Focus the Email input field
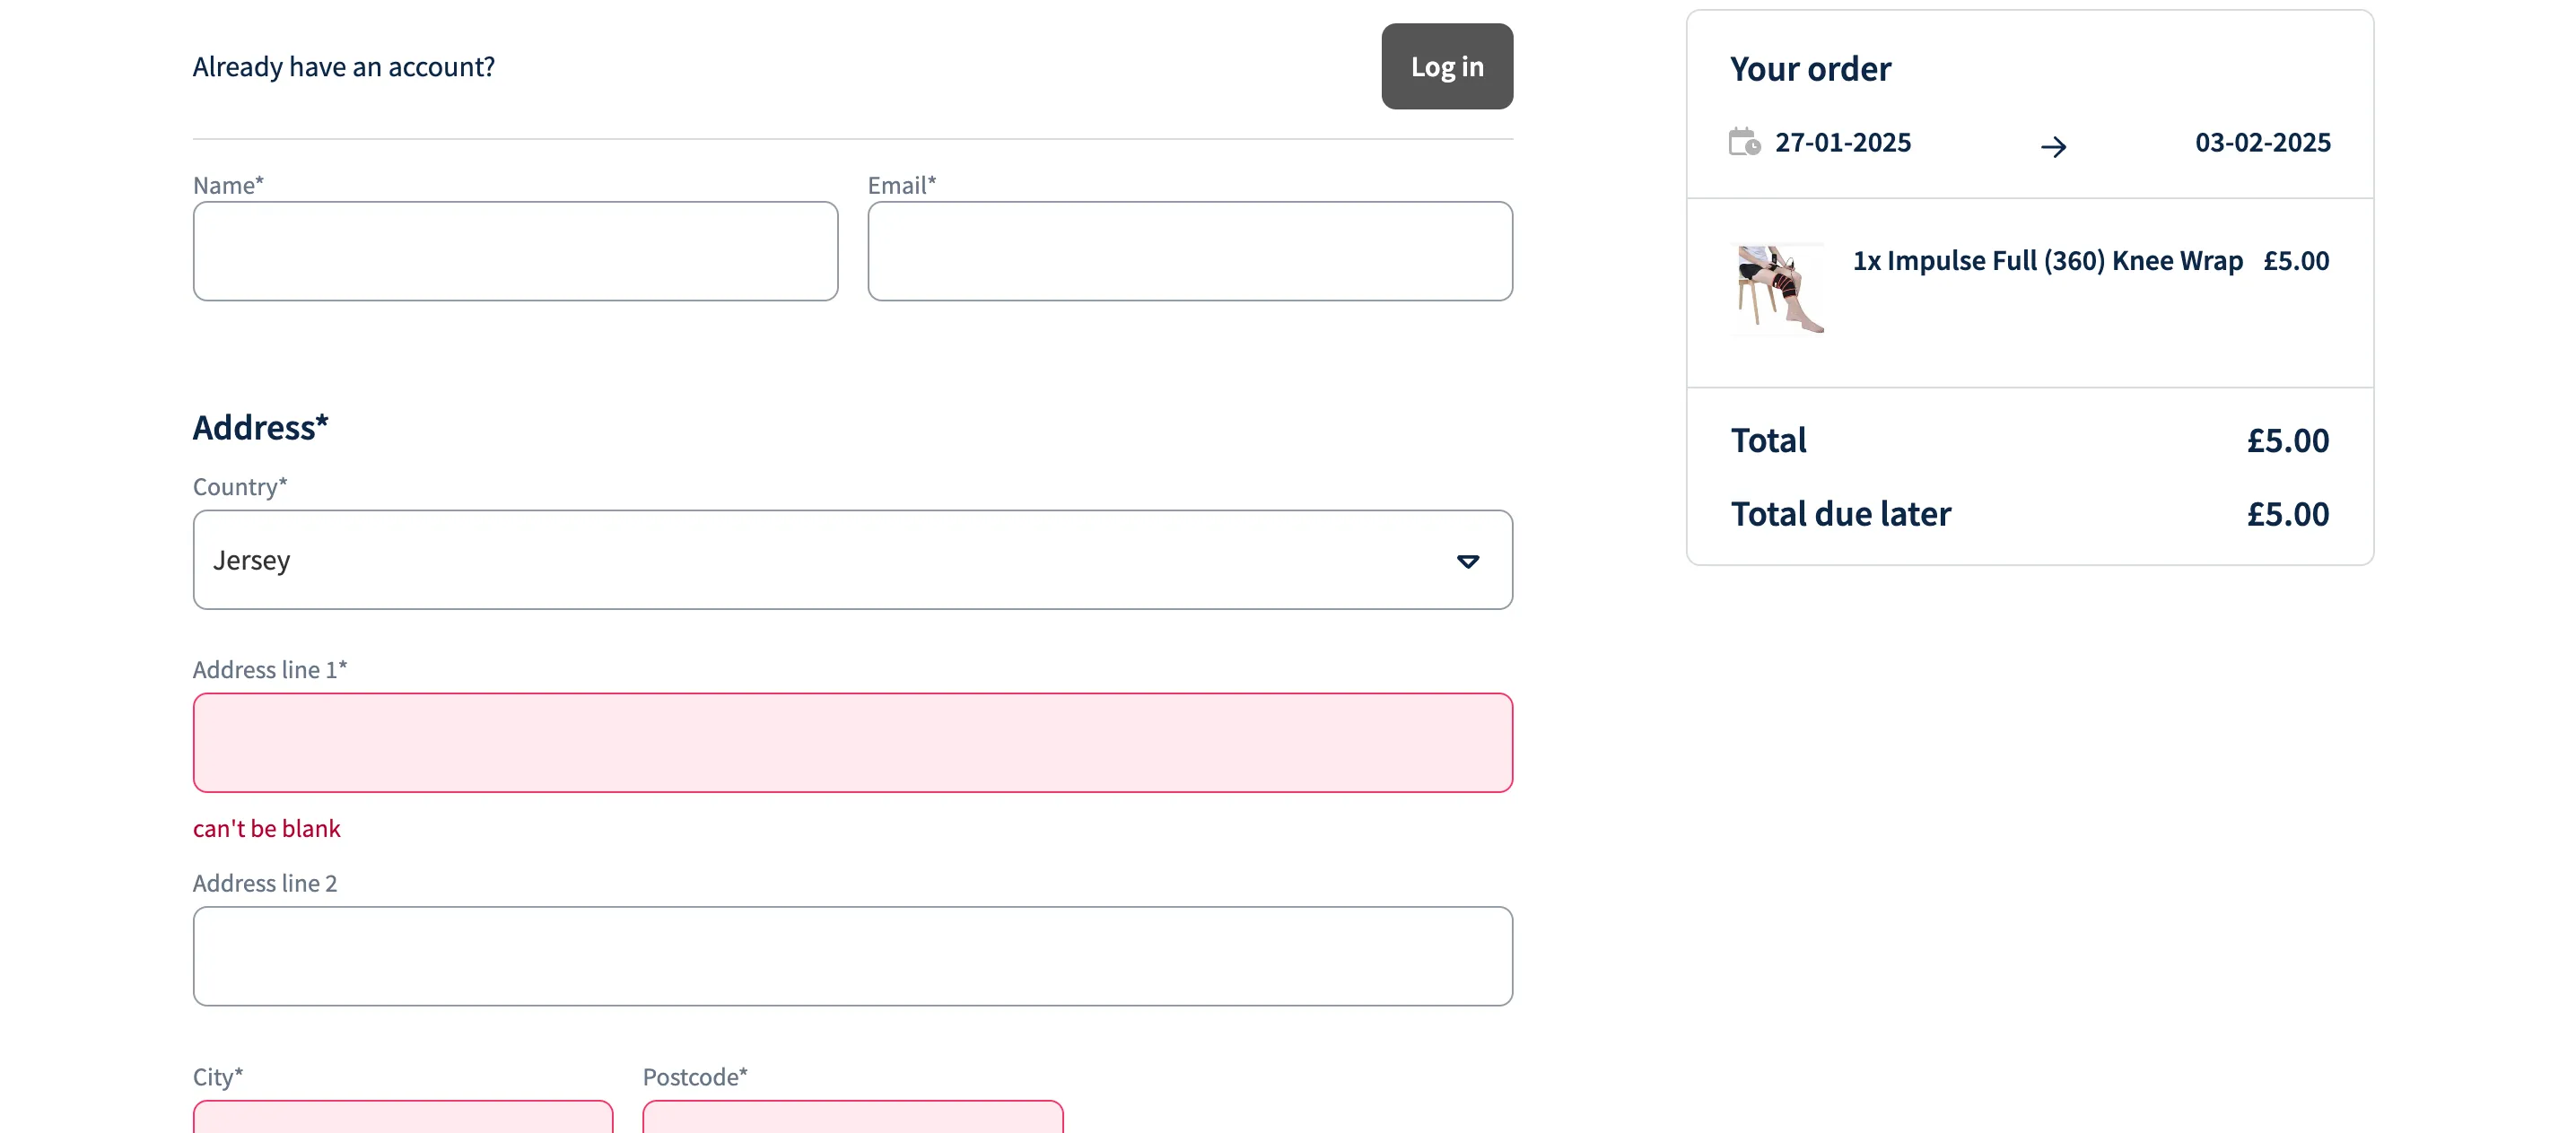Screen dimensions: 2576x1133 [1189, 251]
